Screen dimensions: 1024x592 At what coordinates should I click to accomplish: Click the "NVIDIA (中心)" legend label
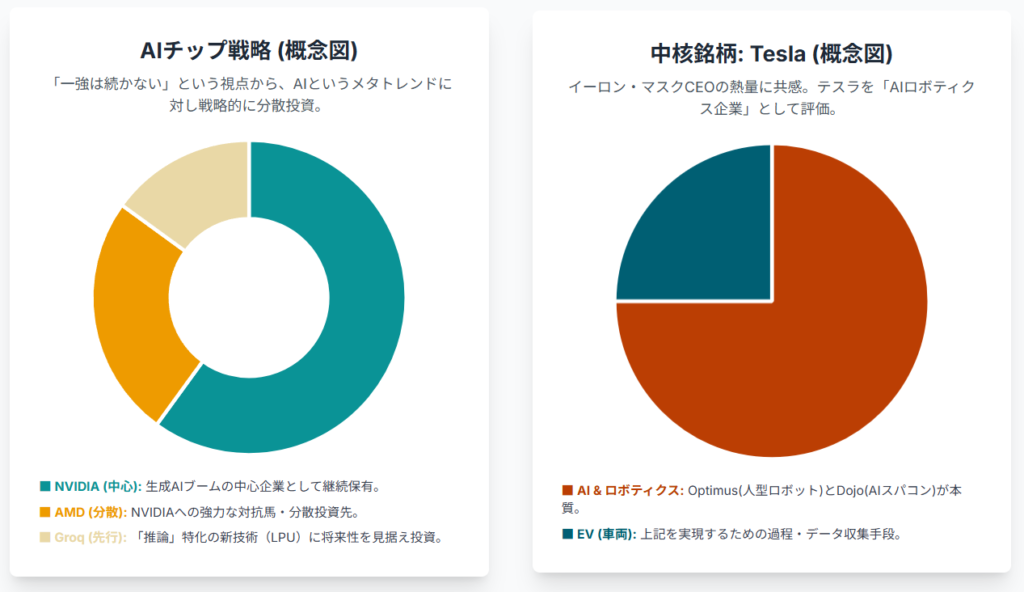pyautogui.click(x=98, y=487)
